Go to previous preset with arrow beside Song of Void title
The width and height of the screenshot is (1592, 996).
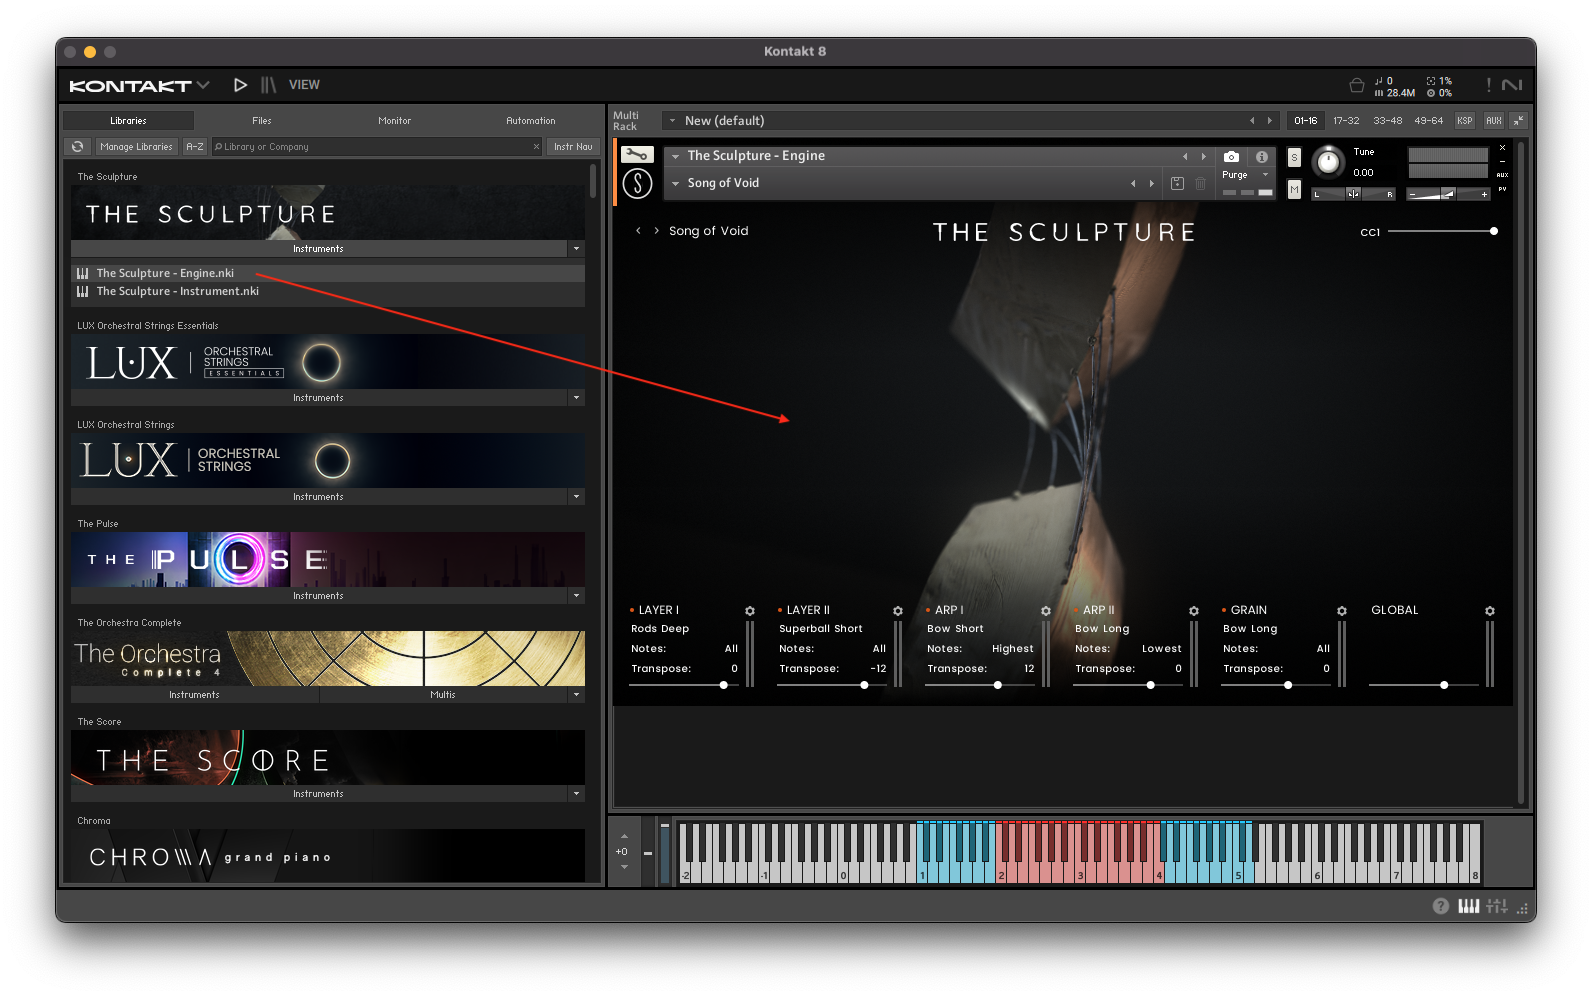point(638,231)
